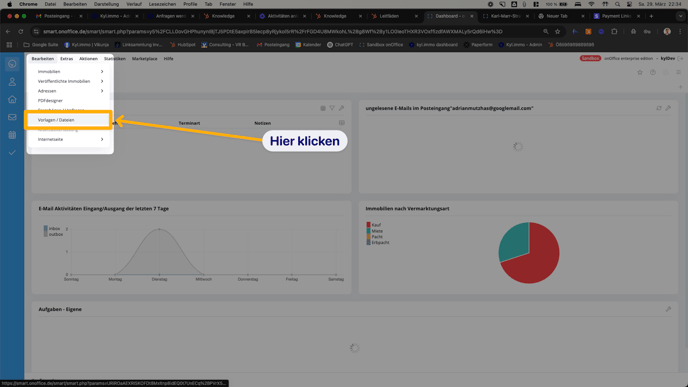
Task: Toggle the Miete legend entry in pie chart
Action: [x=374, y=231]
